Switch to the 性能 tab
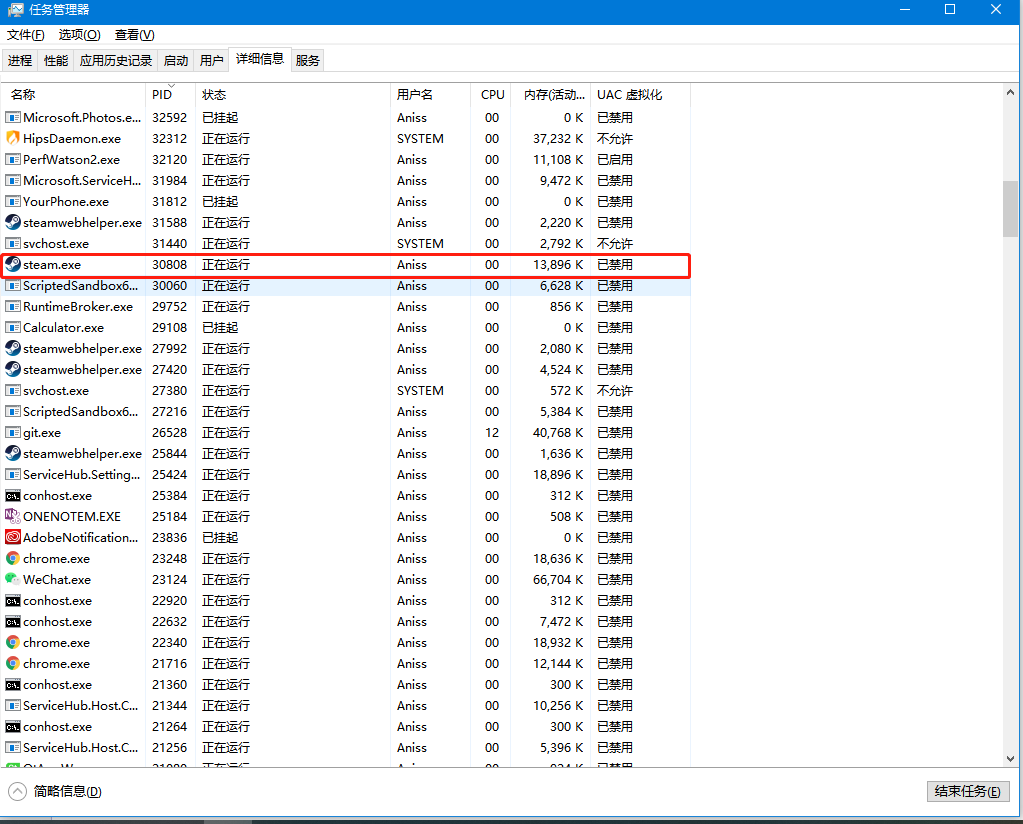1023x824 pixels. point(56,59)
